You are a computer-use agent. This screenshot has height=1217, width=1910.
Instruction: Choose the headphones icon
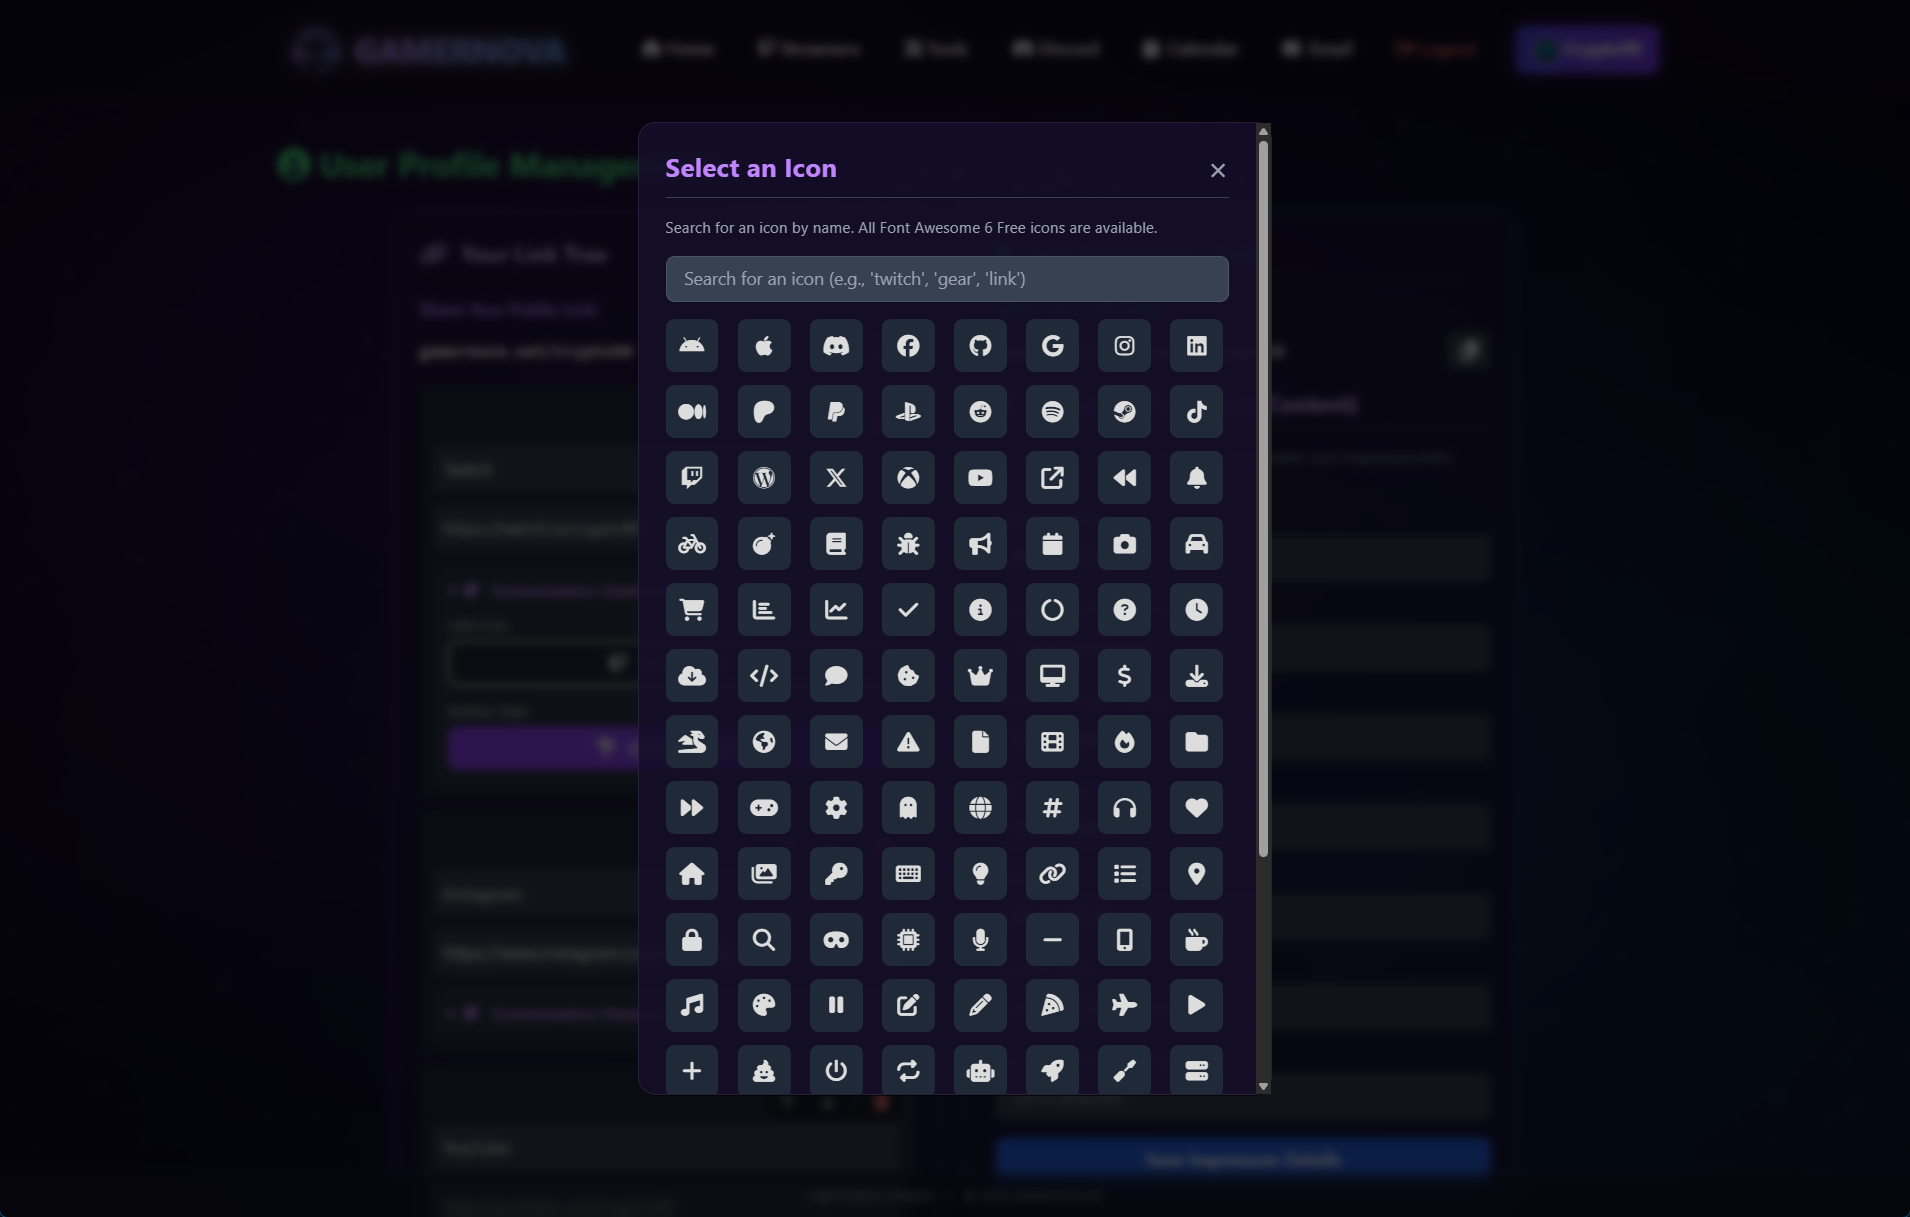1124,808
